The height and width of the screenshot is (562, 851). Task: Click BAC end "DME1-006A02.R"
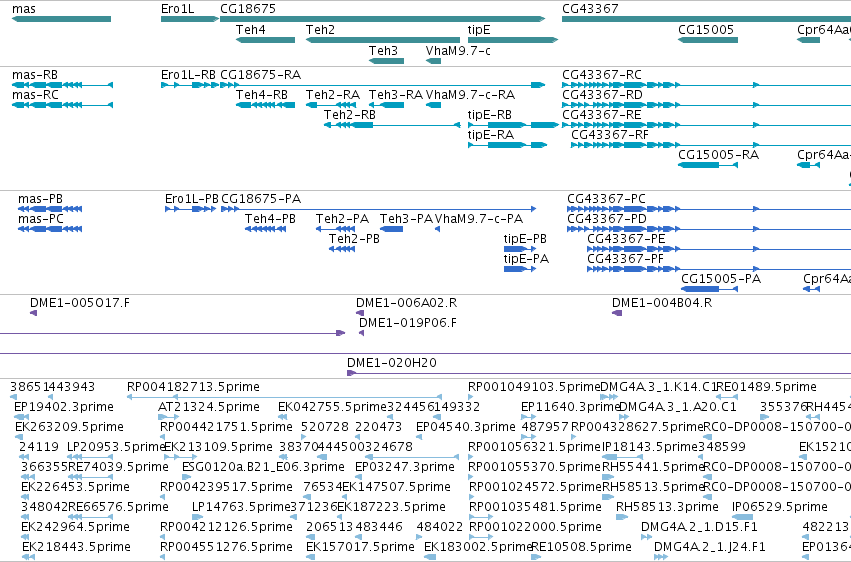[x=407, y=303]
